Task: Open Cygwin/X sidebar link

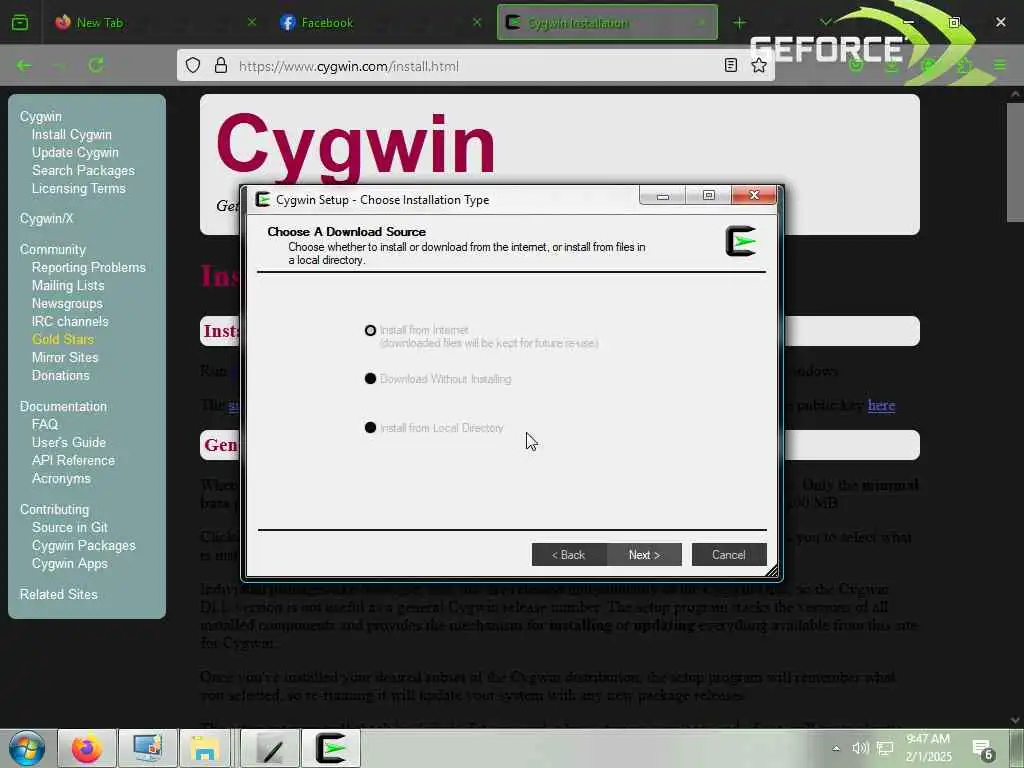Action: 46,218
